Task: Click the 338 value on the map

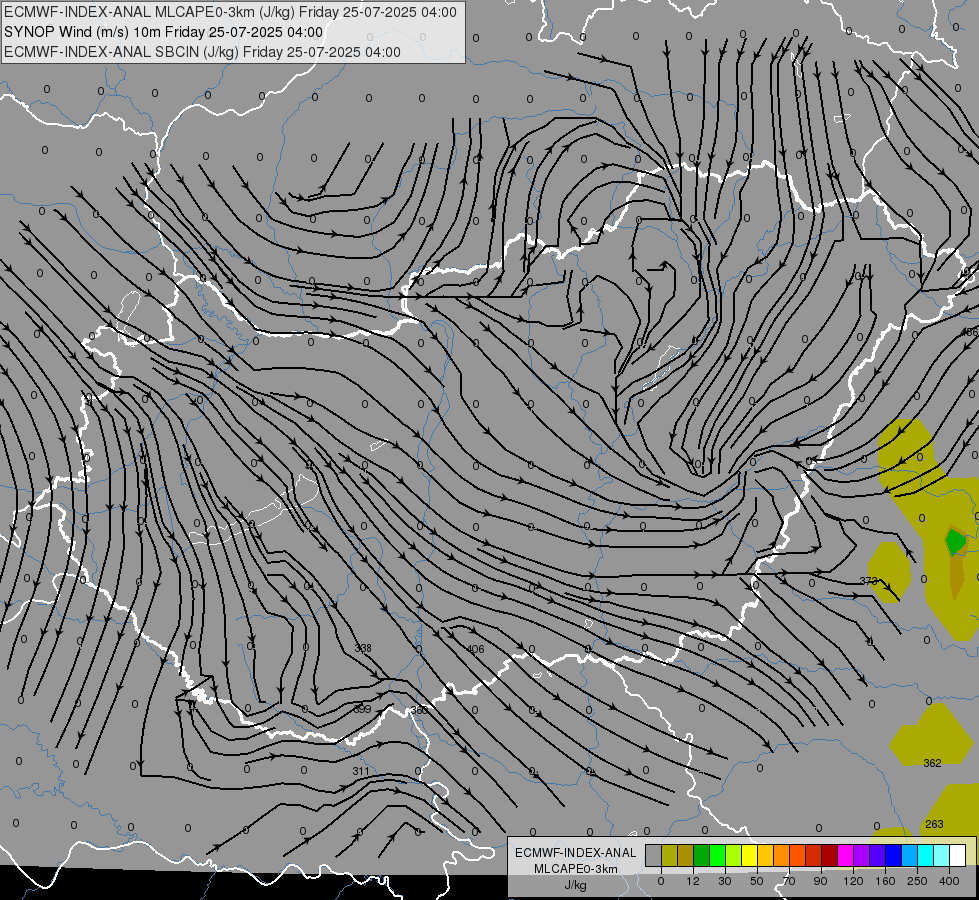Action: click(363, 648)
